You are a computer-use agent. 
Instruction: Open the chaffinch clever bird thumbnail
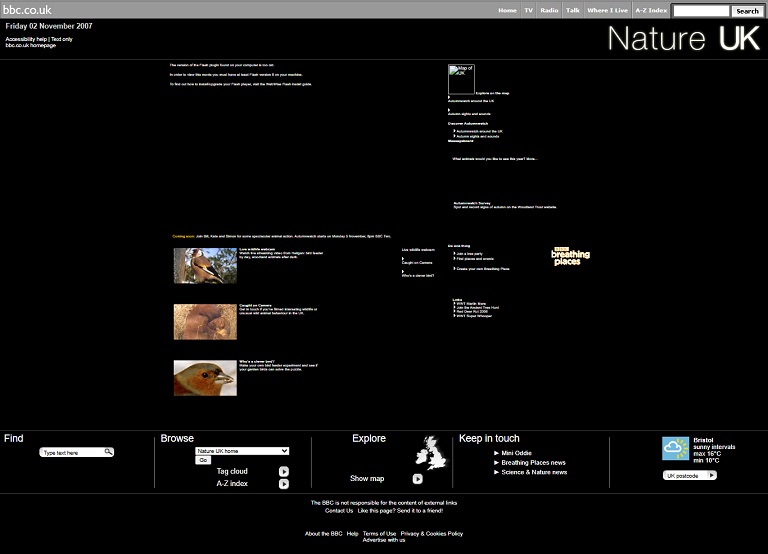click(x=205, y=378)
